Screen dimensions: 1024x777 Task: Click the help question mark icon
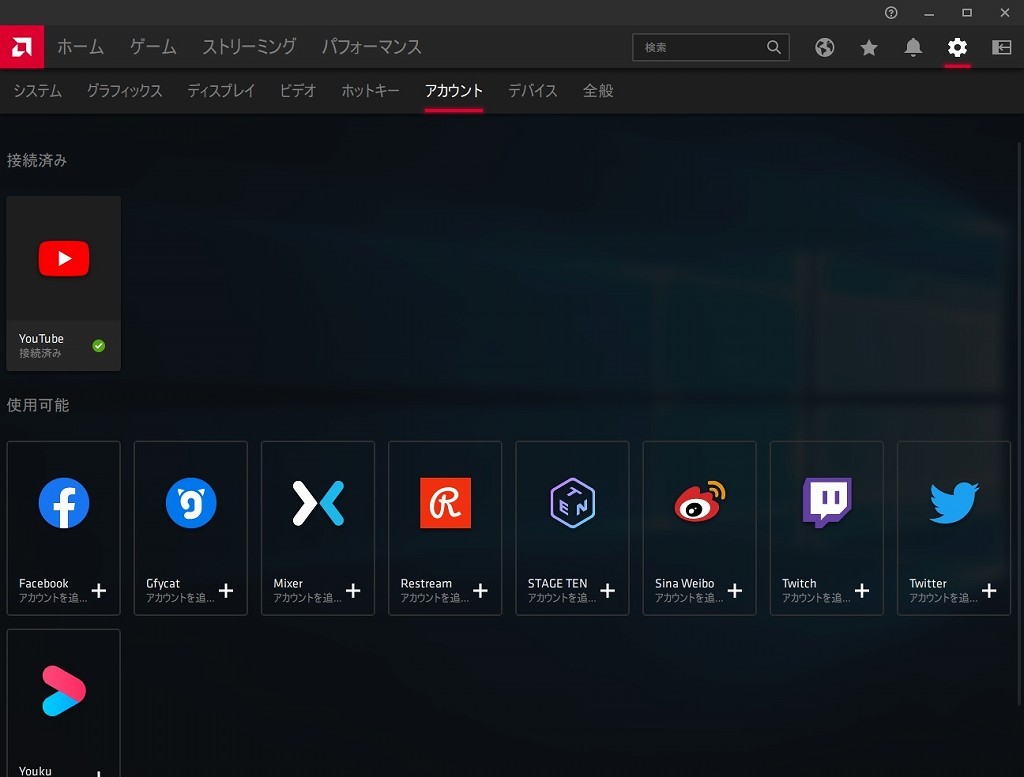[x=891, y=12]
